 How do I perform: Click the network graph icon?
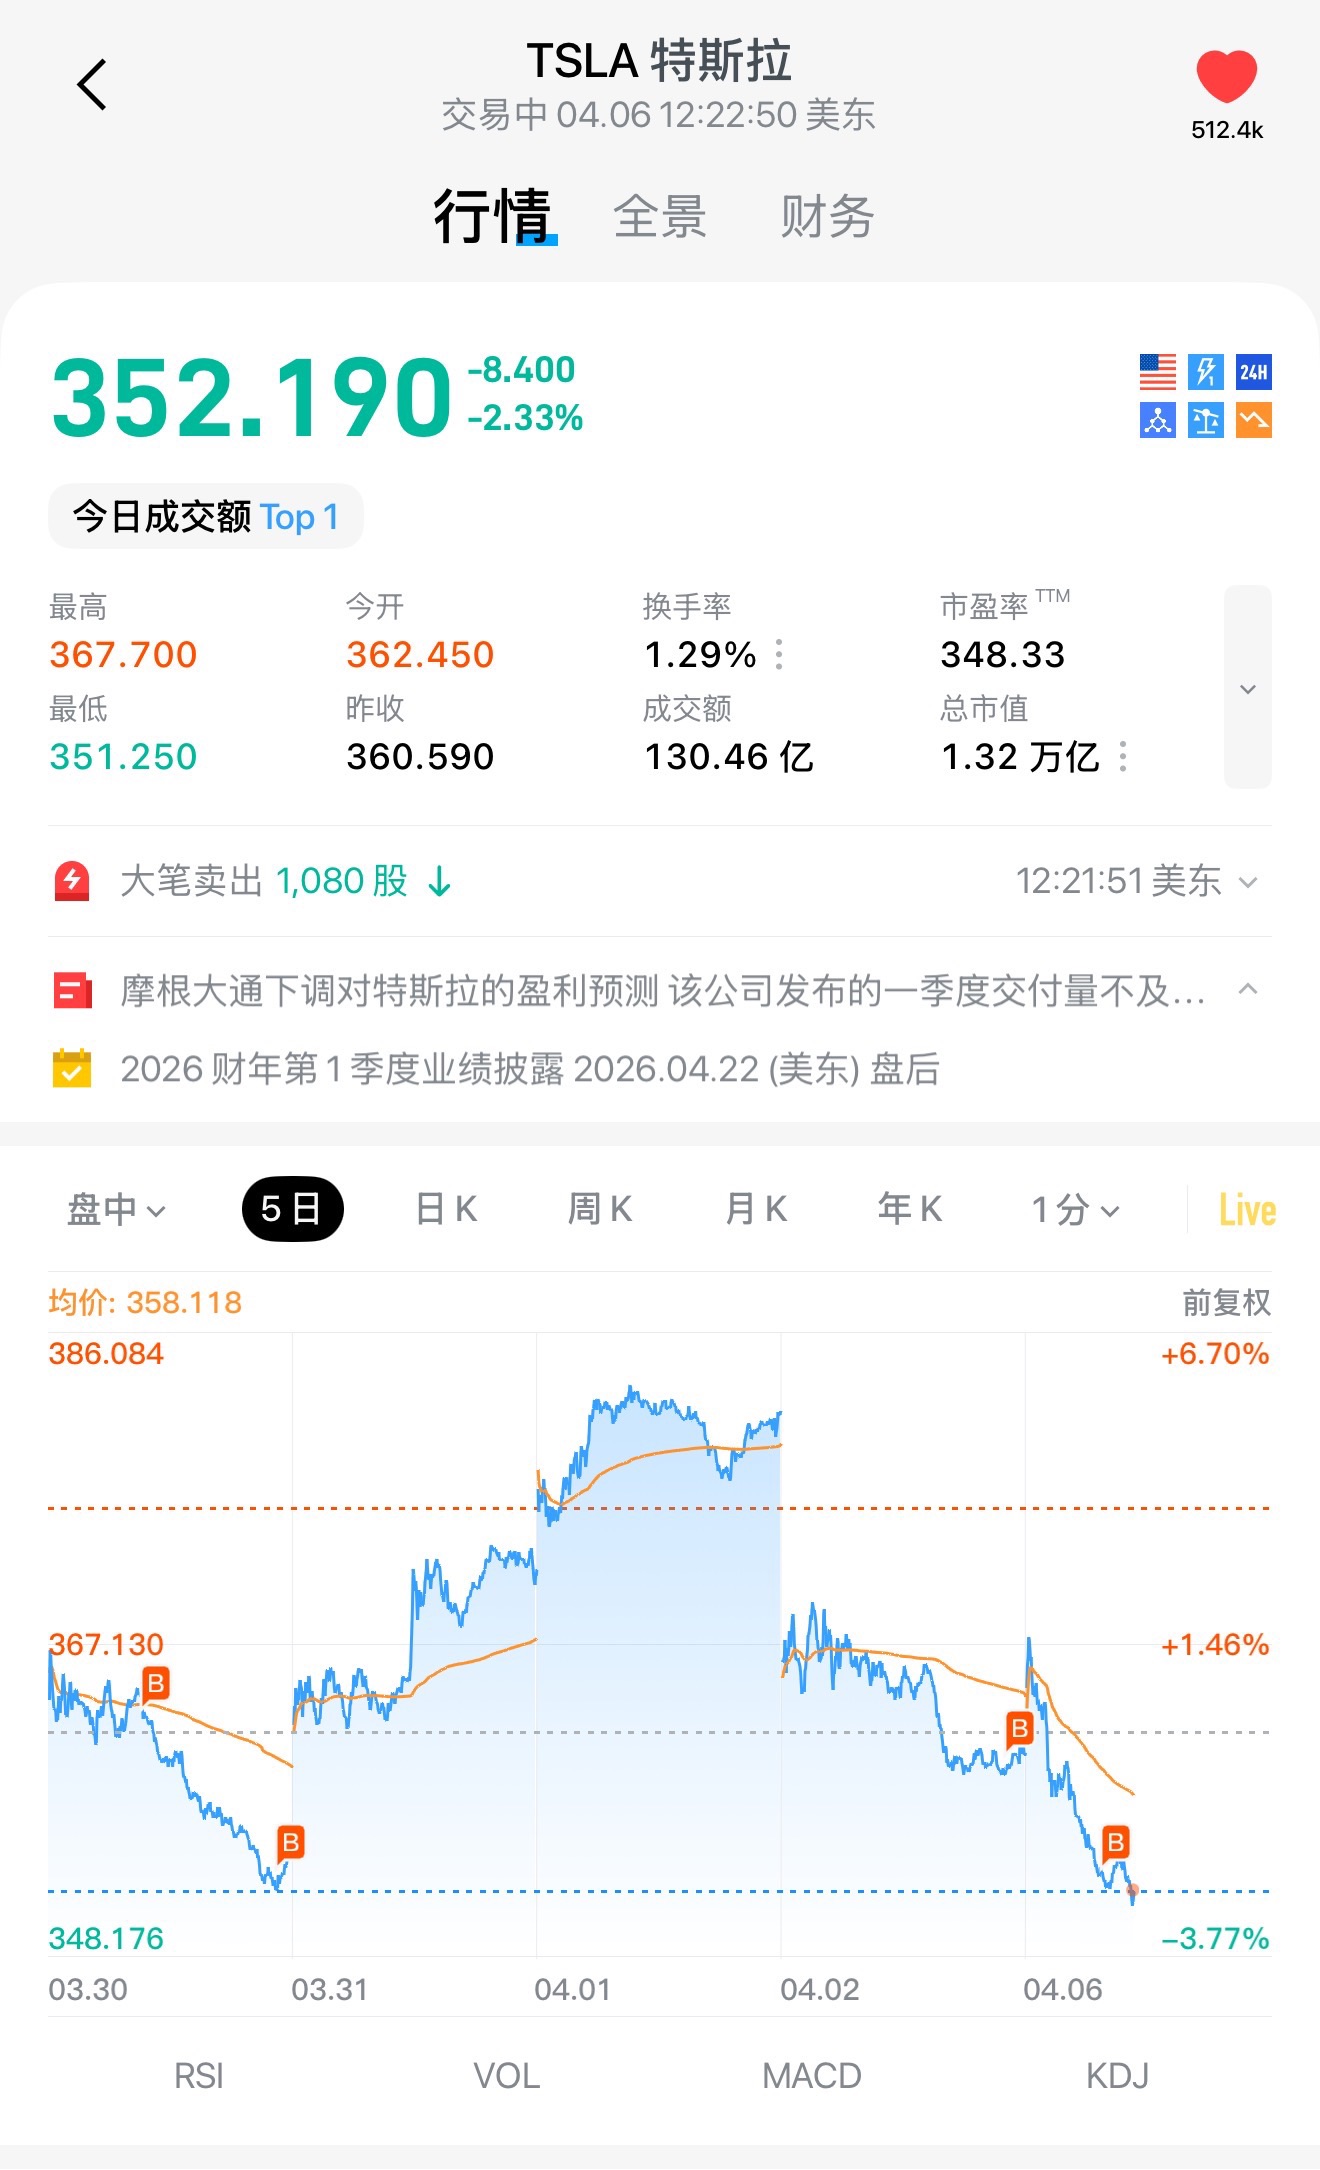pos(1158,420)
